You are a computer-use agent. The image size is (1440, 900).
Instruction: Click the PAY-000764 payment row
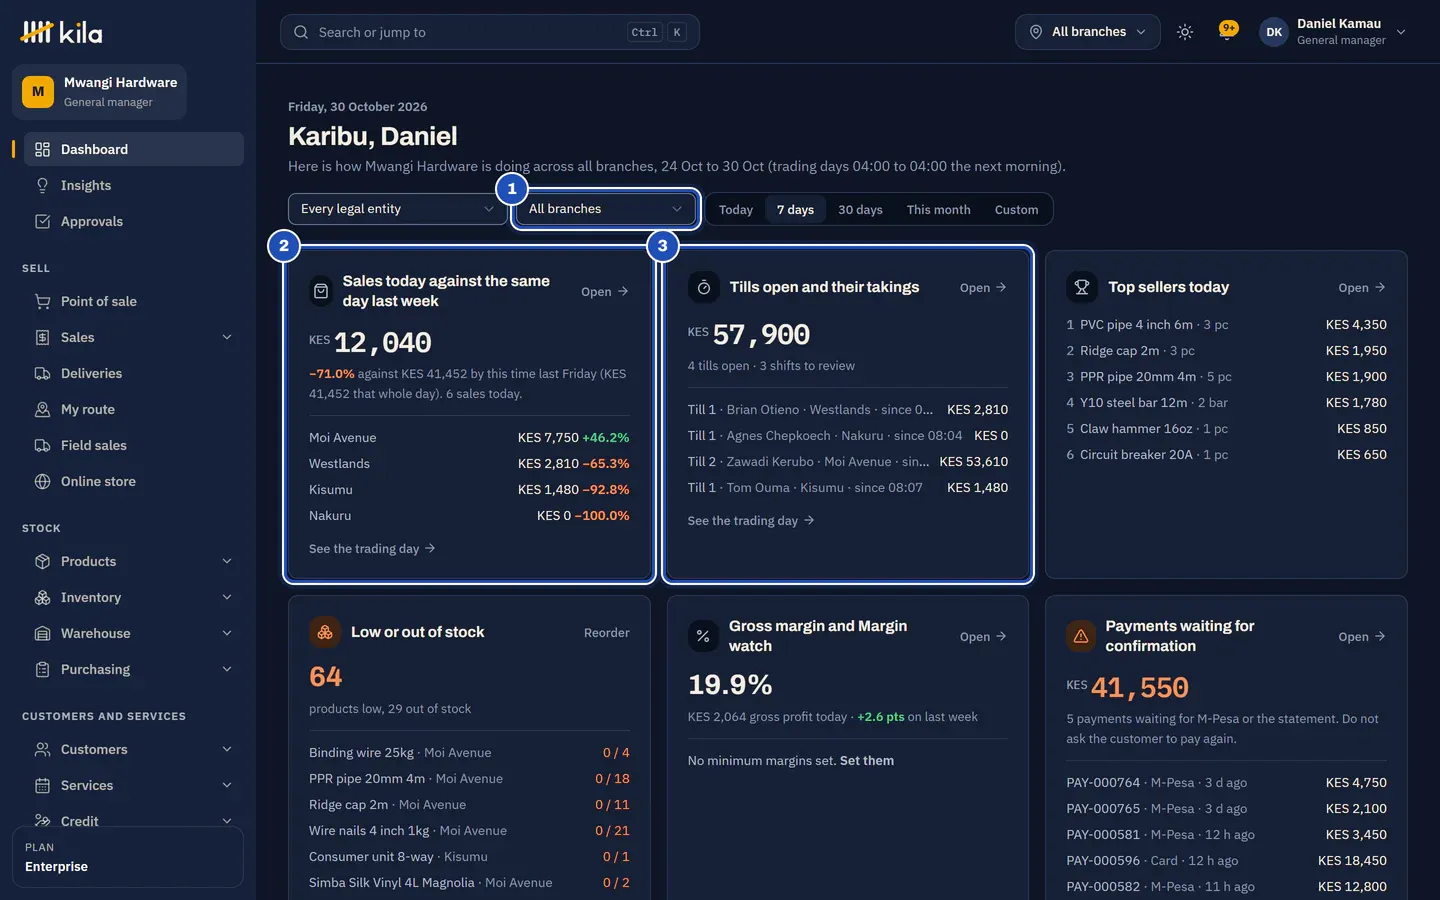point(1226,783)
